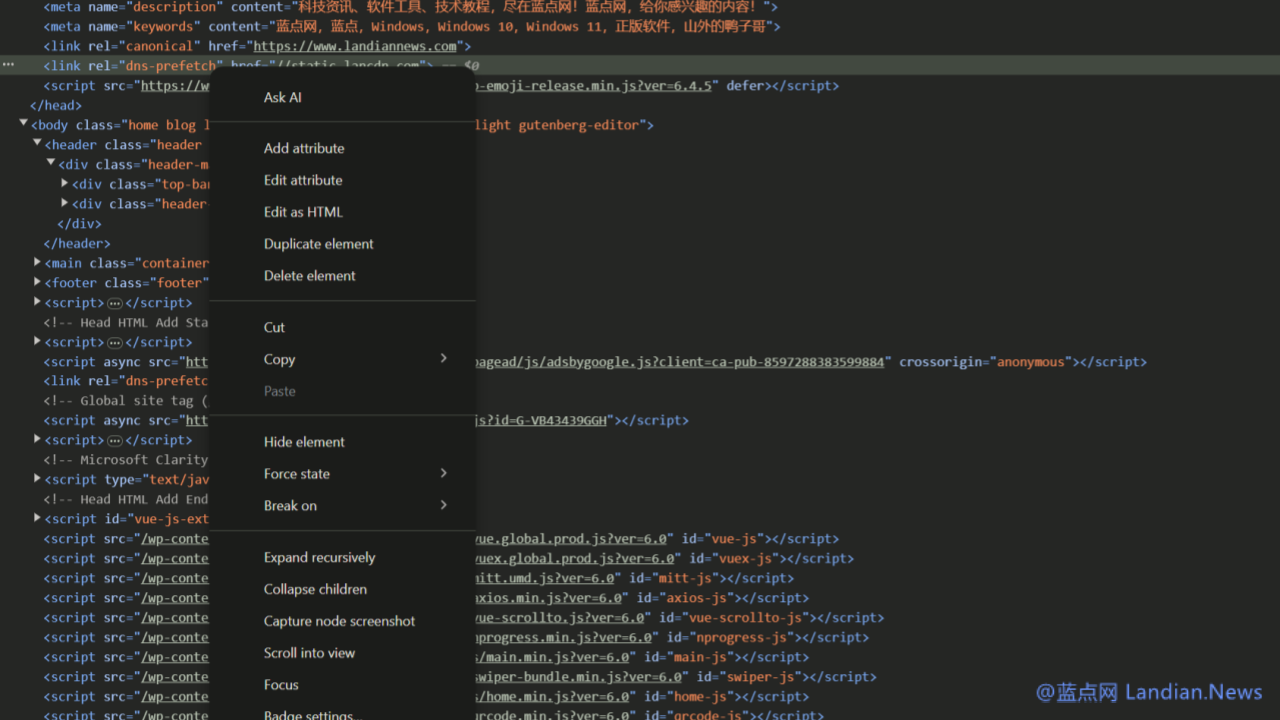Choose Duplicate element
The image size is (1280, 720).
(319, 244)
